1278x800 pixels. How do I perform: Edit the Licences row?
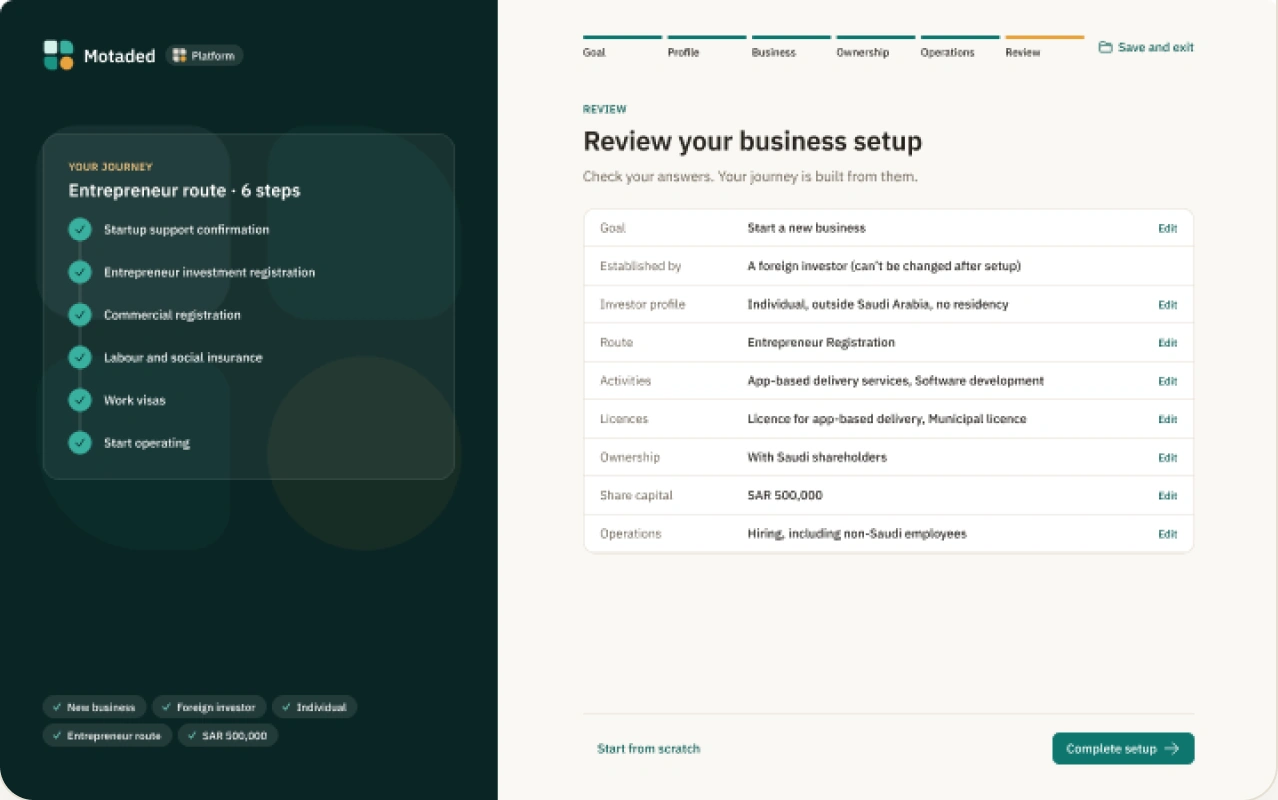[1167, 419]
